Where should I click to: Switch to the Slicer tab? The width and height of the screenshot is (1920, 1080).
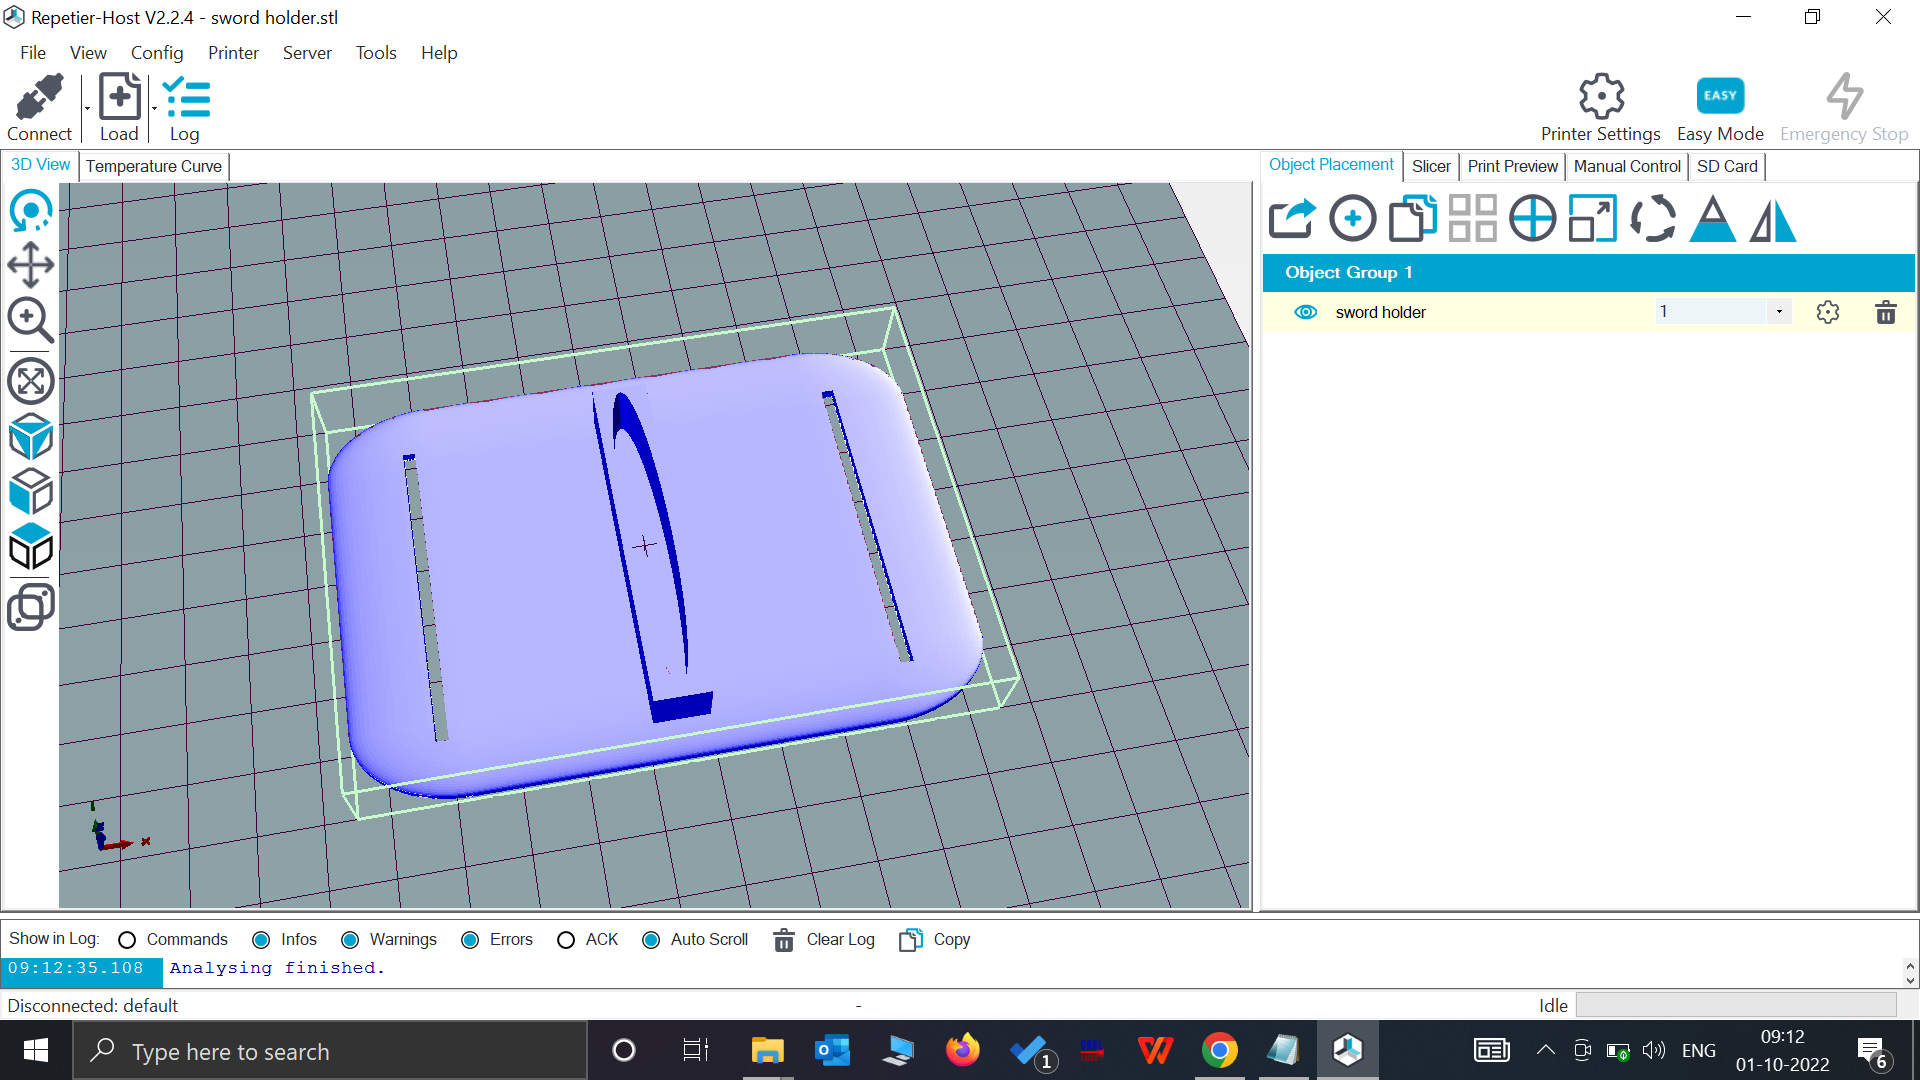click(x=1431, y=166)
